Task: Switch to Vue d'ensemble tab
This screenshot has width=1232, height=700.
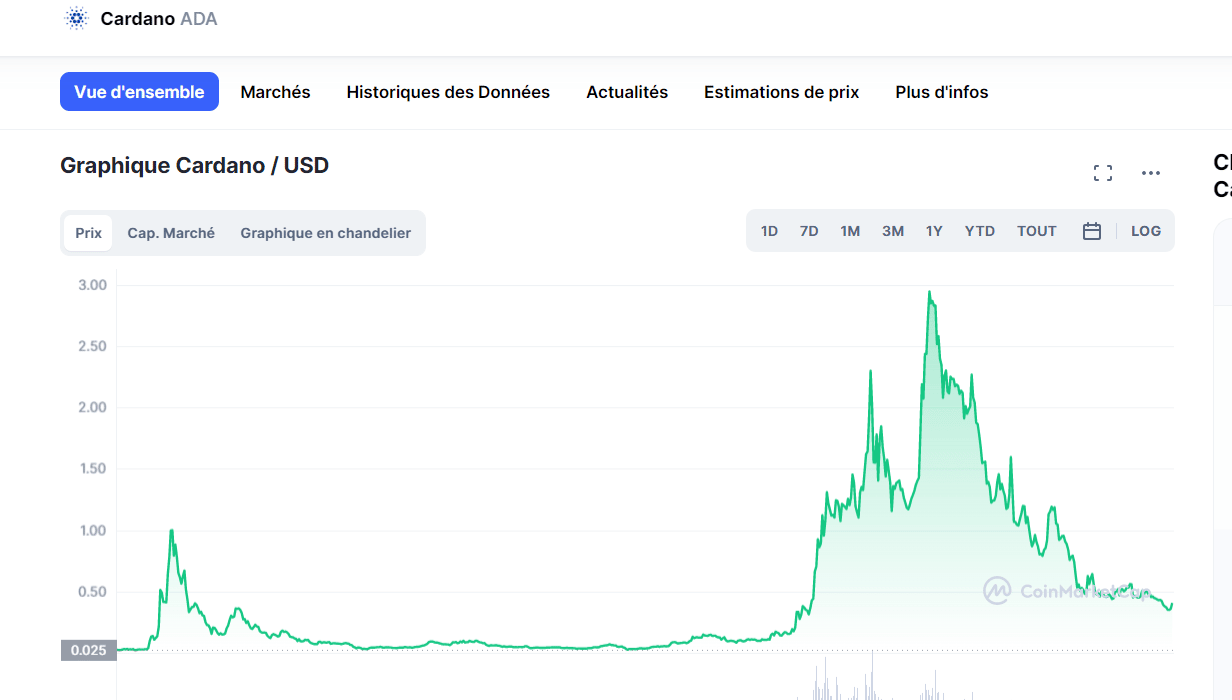Action: coord(139,92)
